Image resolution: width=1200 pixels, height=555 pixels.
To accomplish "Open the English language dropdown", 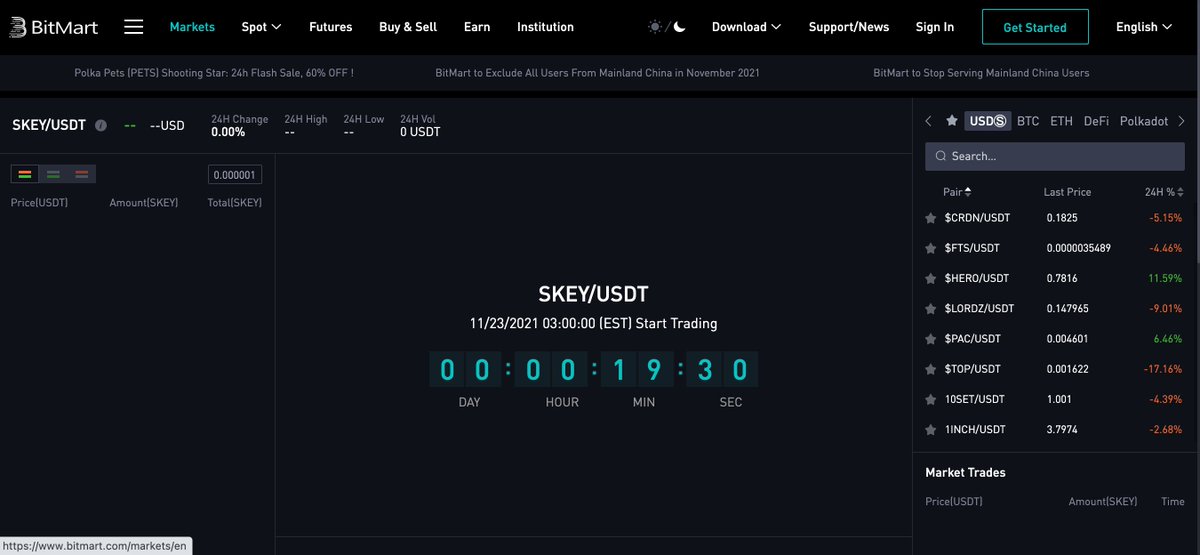I will point(1144,27).
